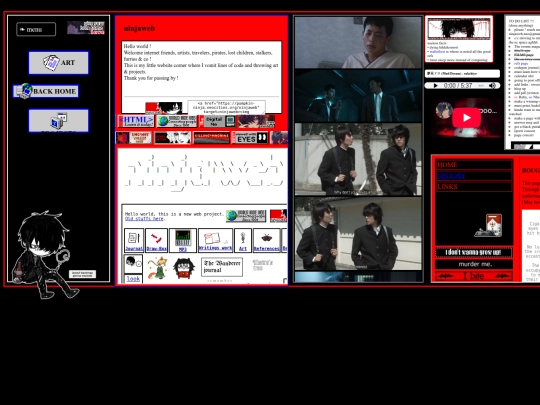Image resolution: width=540 pixels, height=405 pixels.
Task: Open the menu button in the sidebar
Action: [x=36, y=29]
